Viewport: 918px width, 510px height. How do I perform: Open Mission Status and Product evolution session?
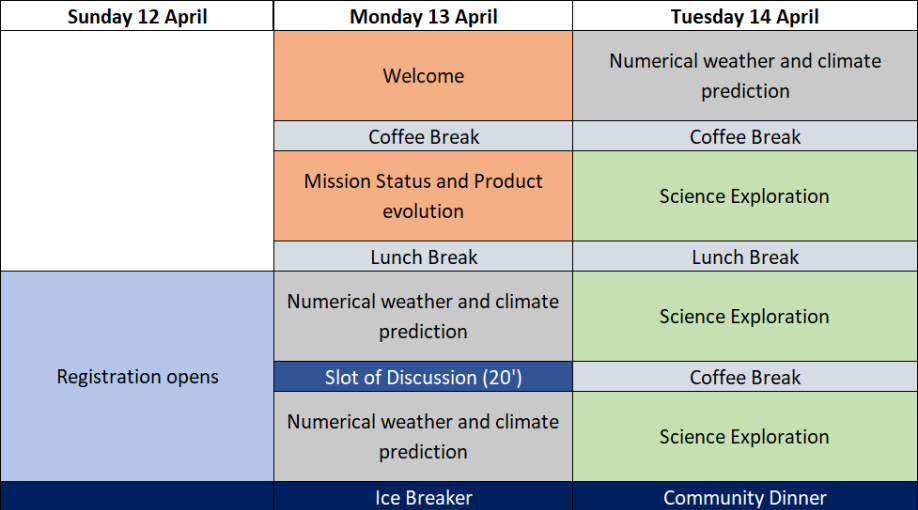[423, 196]
